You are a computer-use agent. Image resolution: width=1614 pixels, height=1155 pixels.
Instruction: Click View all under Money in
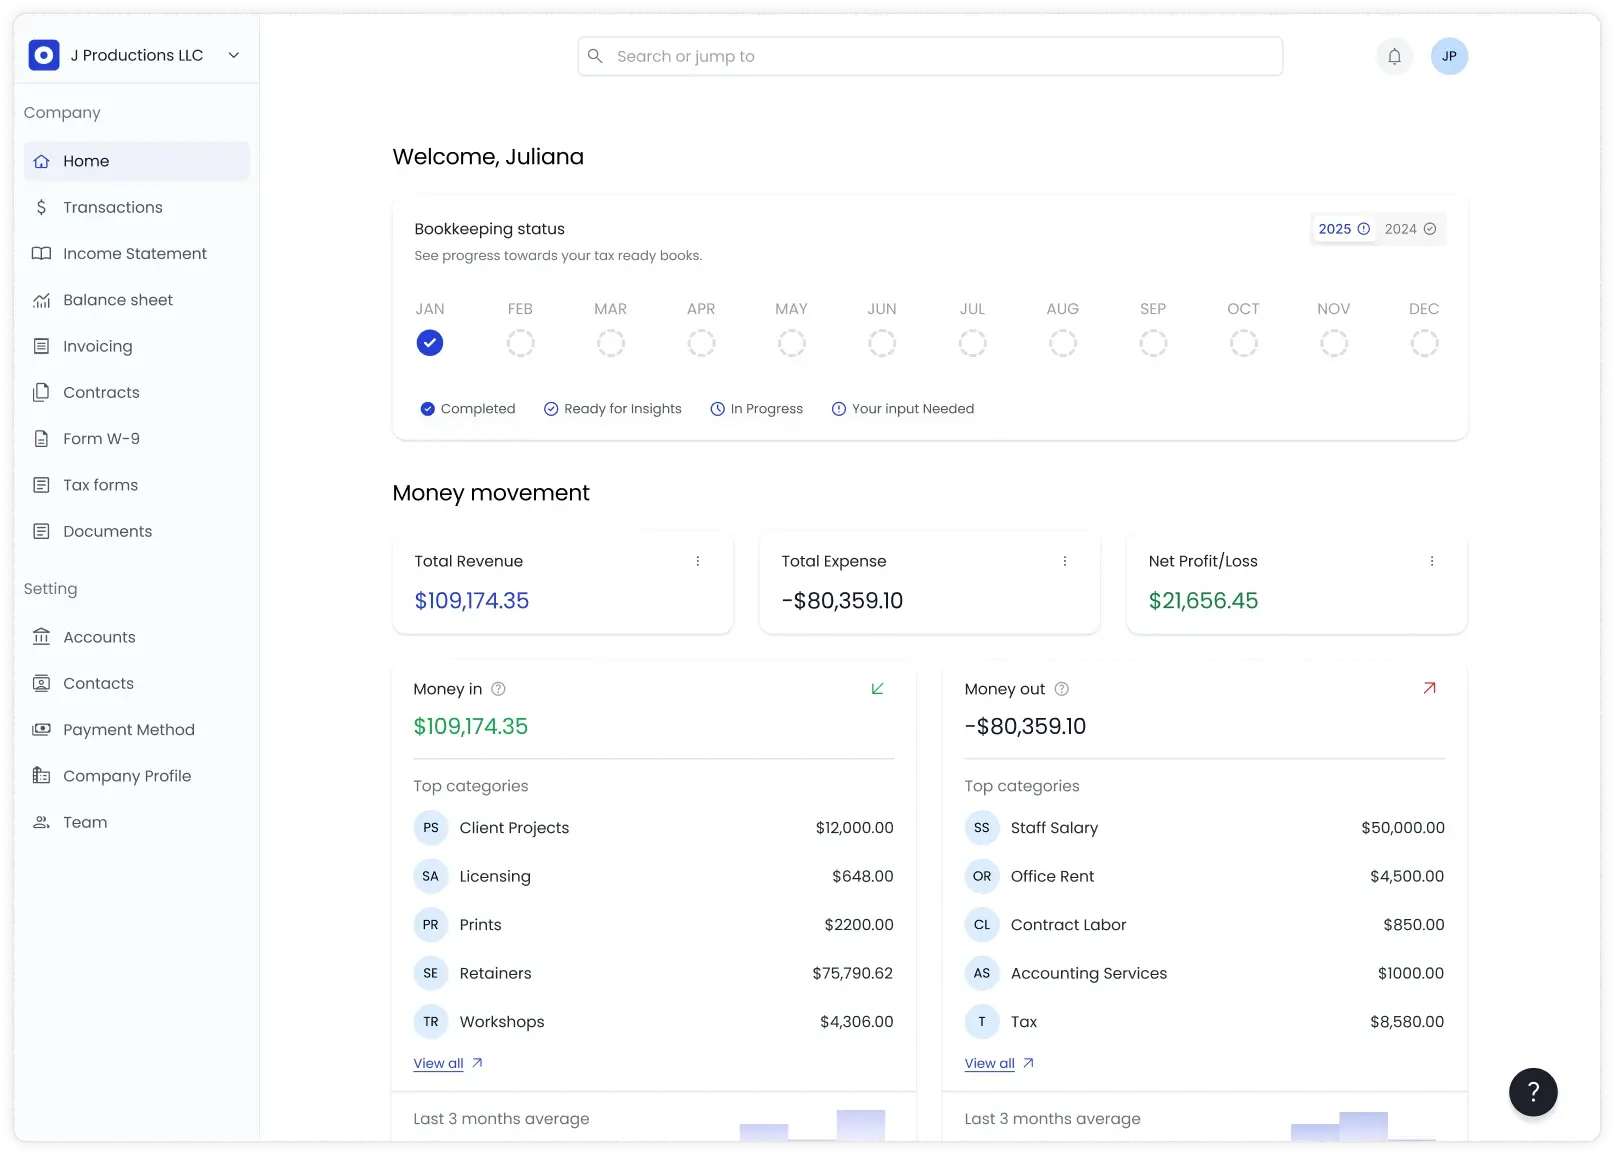[x=448, y=1063]
